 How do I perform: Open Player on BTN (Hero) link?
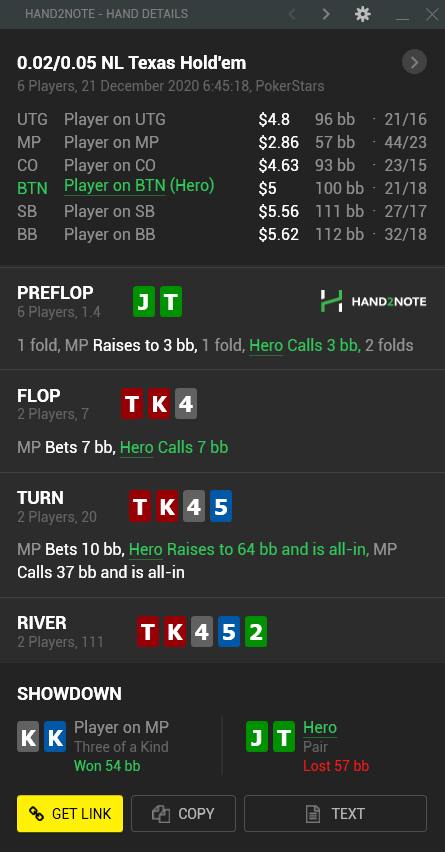click(x=139, y=186)
